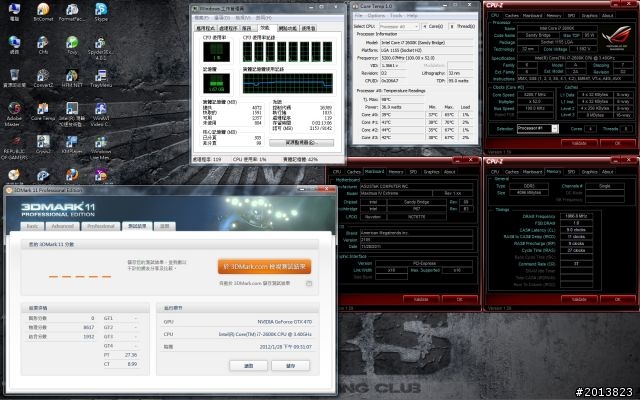The height and width of the screenshot is (400, 640).
Task: Open the BitComet desktop shortcut
Action: pos(43,12)
